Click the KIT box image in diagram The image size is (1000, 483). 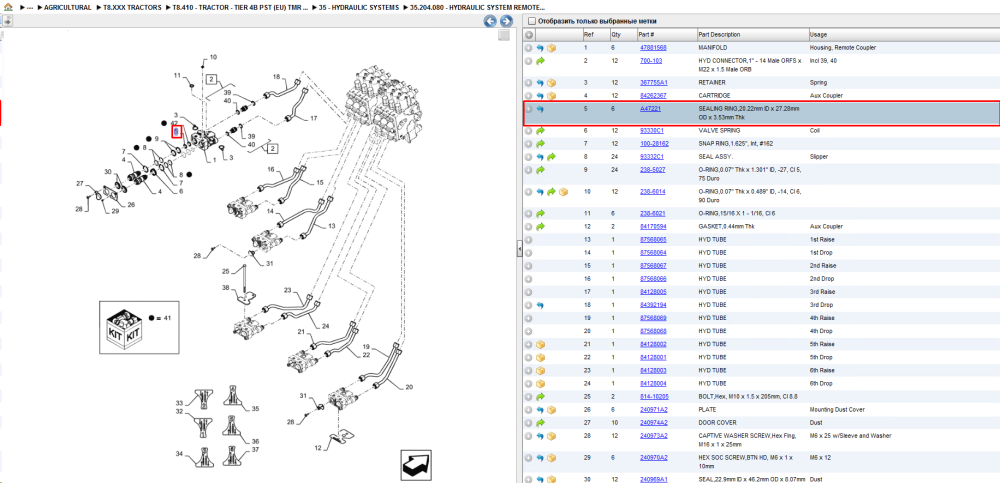click(122, 329)
